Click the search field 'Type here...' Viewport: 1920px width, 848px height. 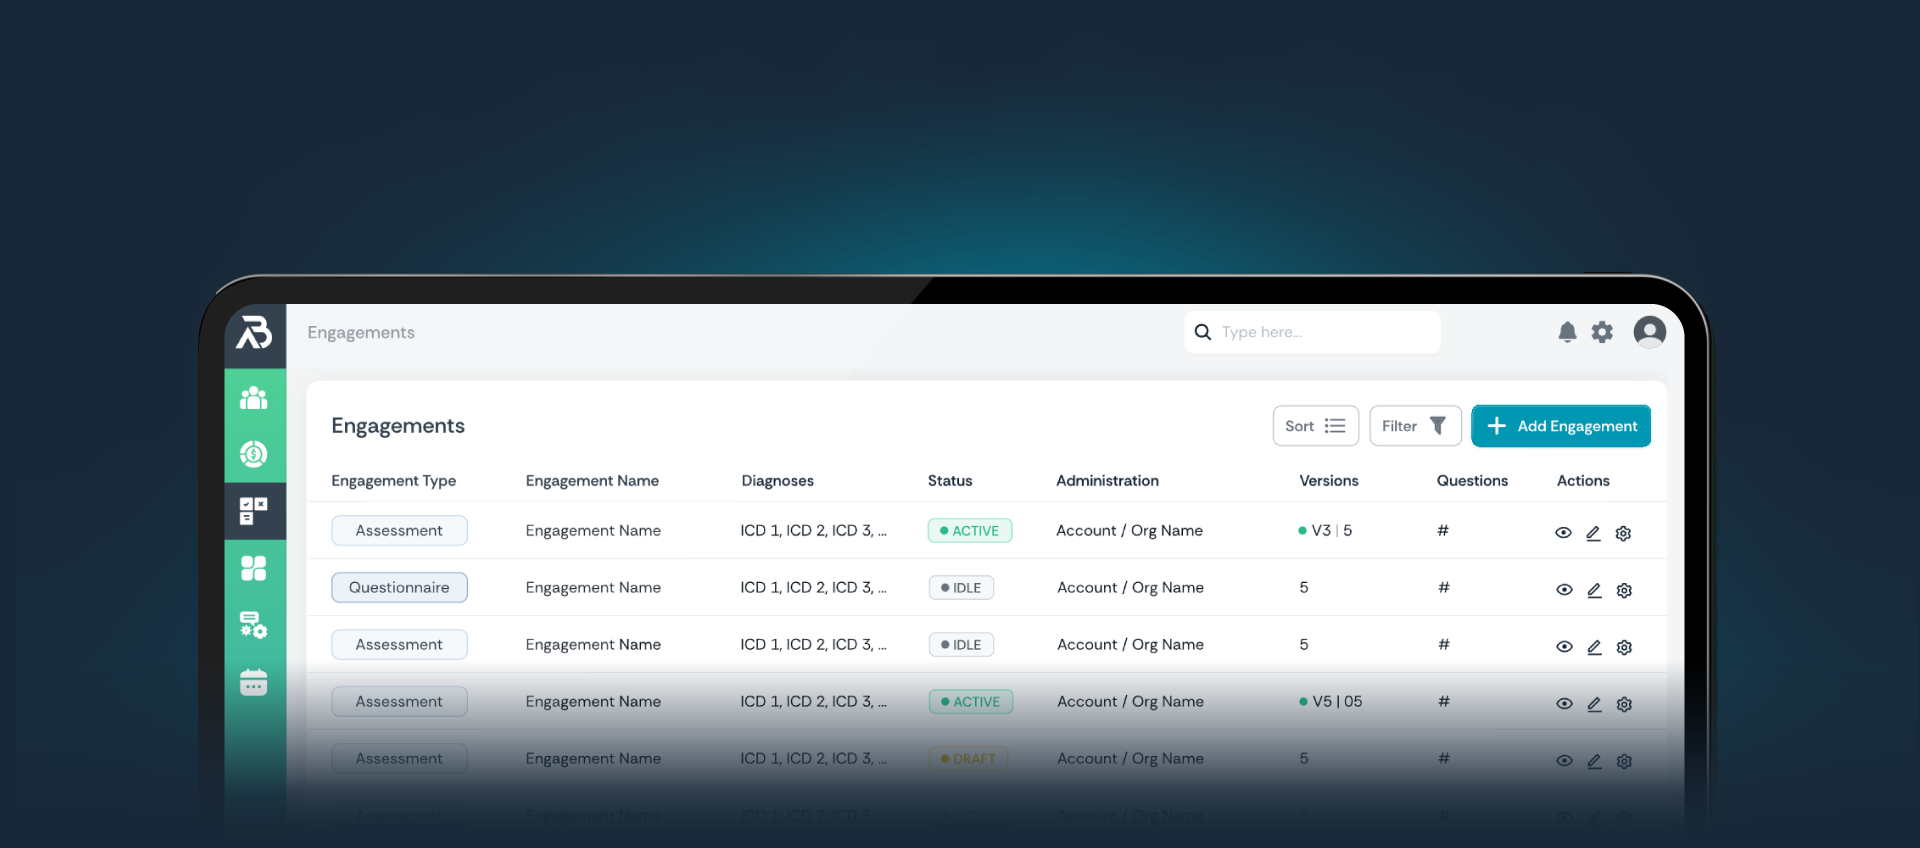point(1320,332)
